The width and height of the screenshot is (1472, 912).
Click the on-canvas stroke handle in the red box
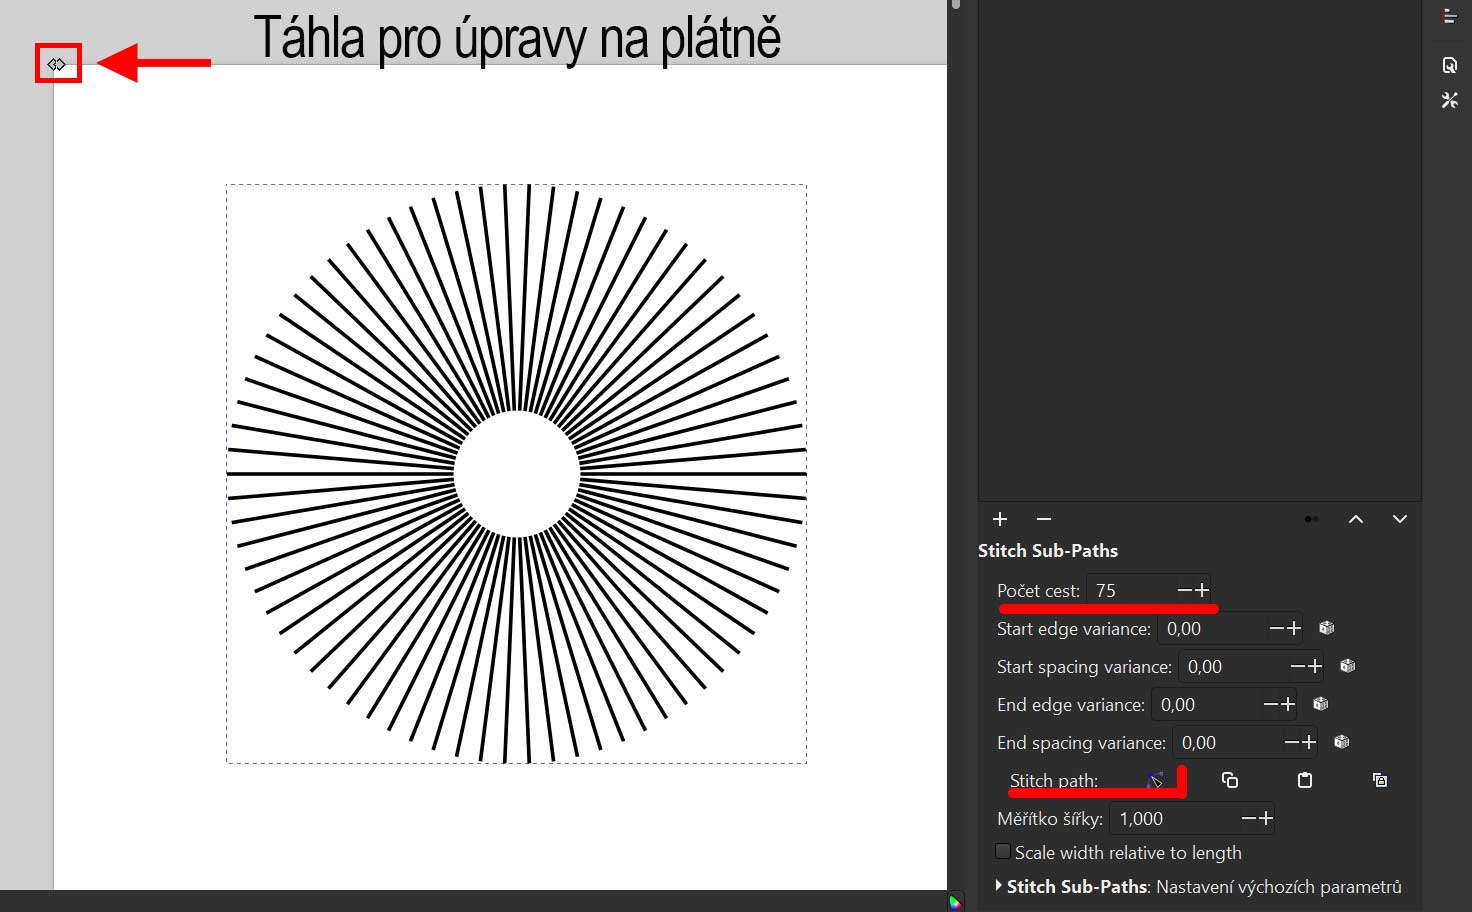tap(57, 64)
